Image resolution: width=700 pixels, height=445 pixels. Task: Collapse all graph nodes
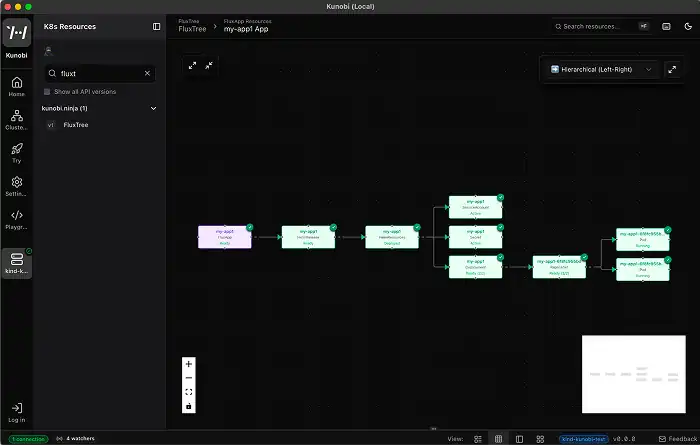(209, 66)
